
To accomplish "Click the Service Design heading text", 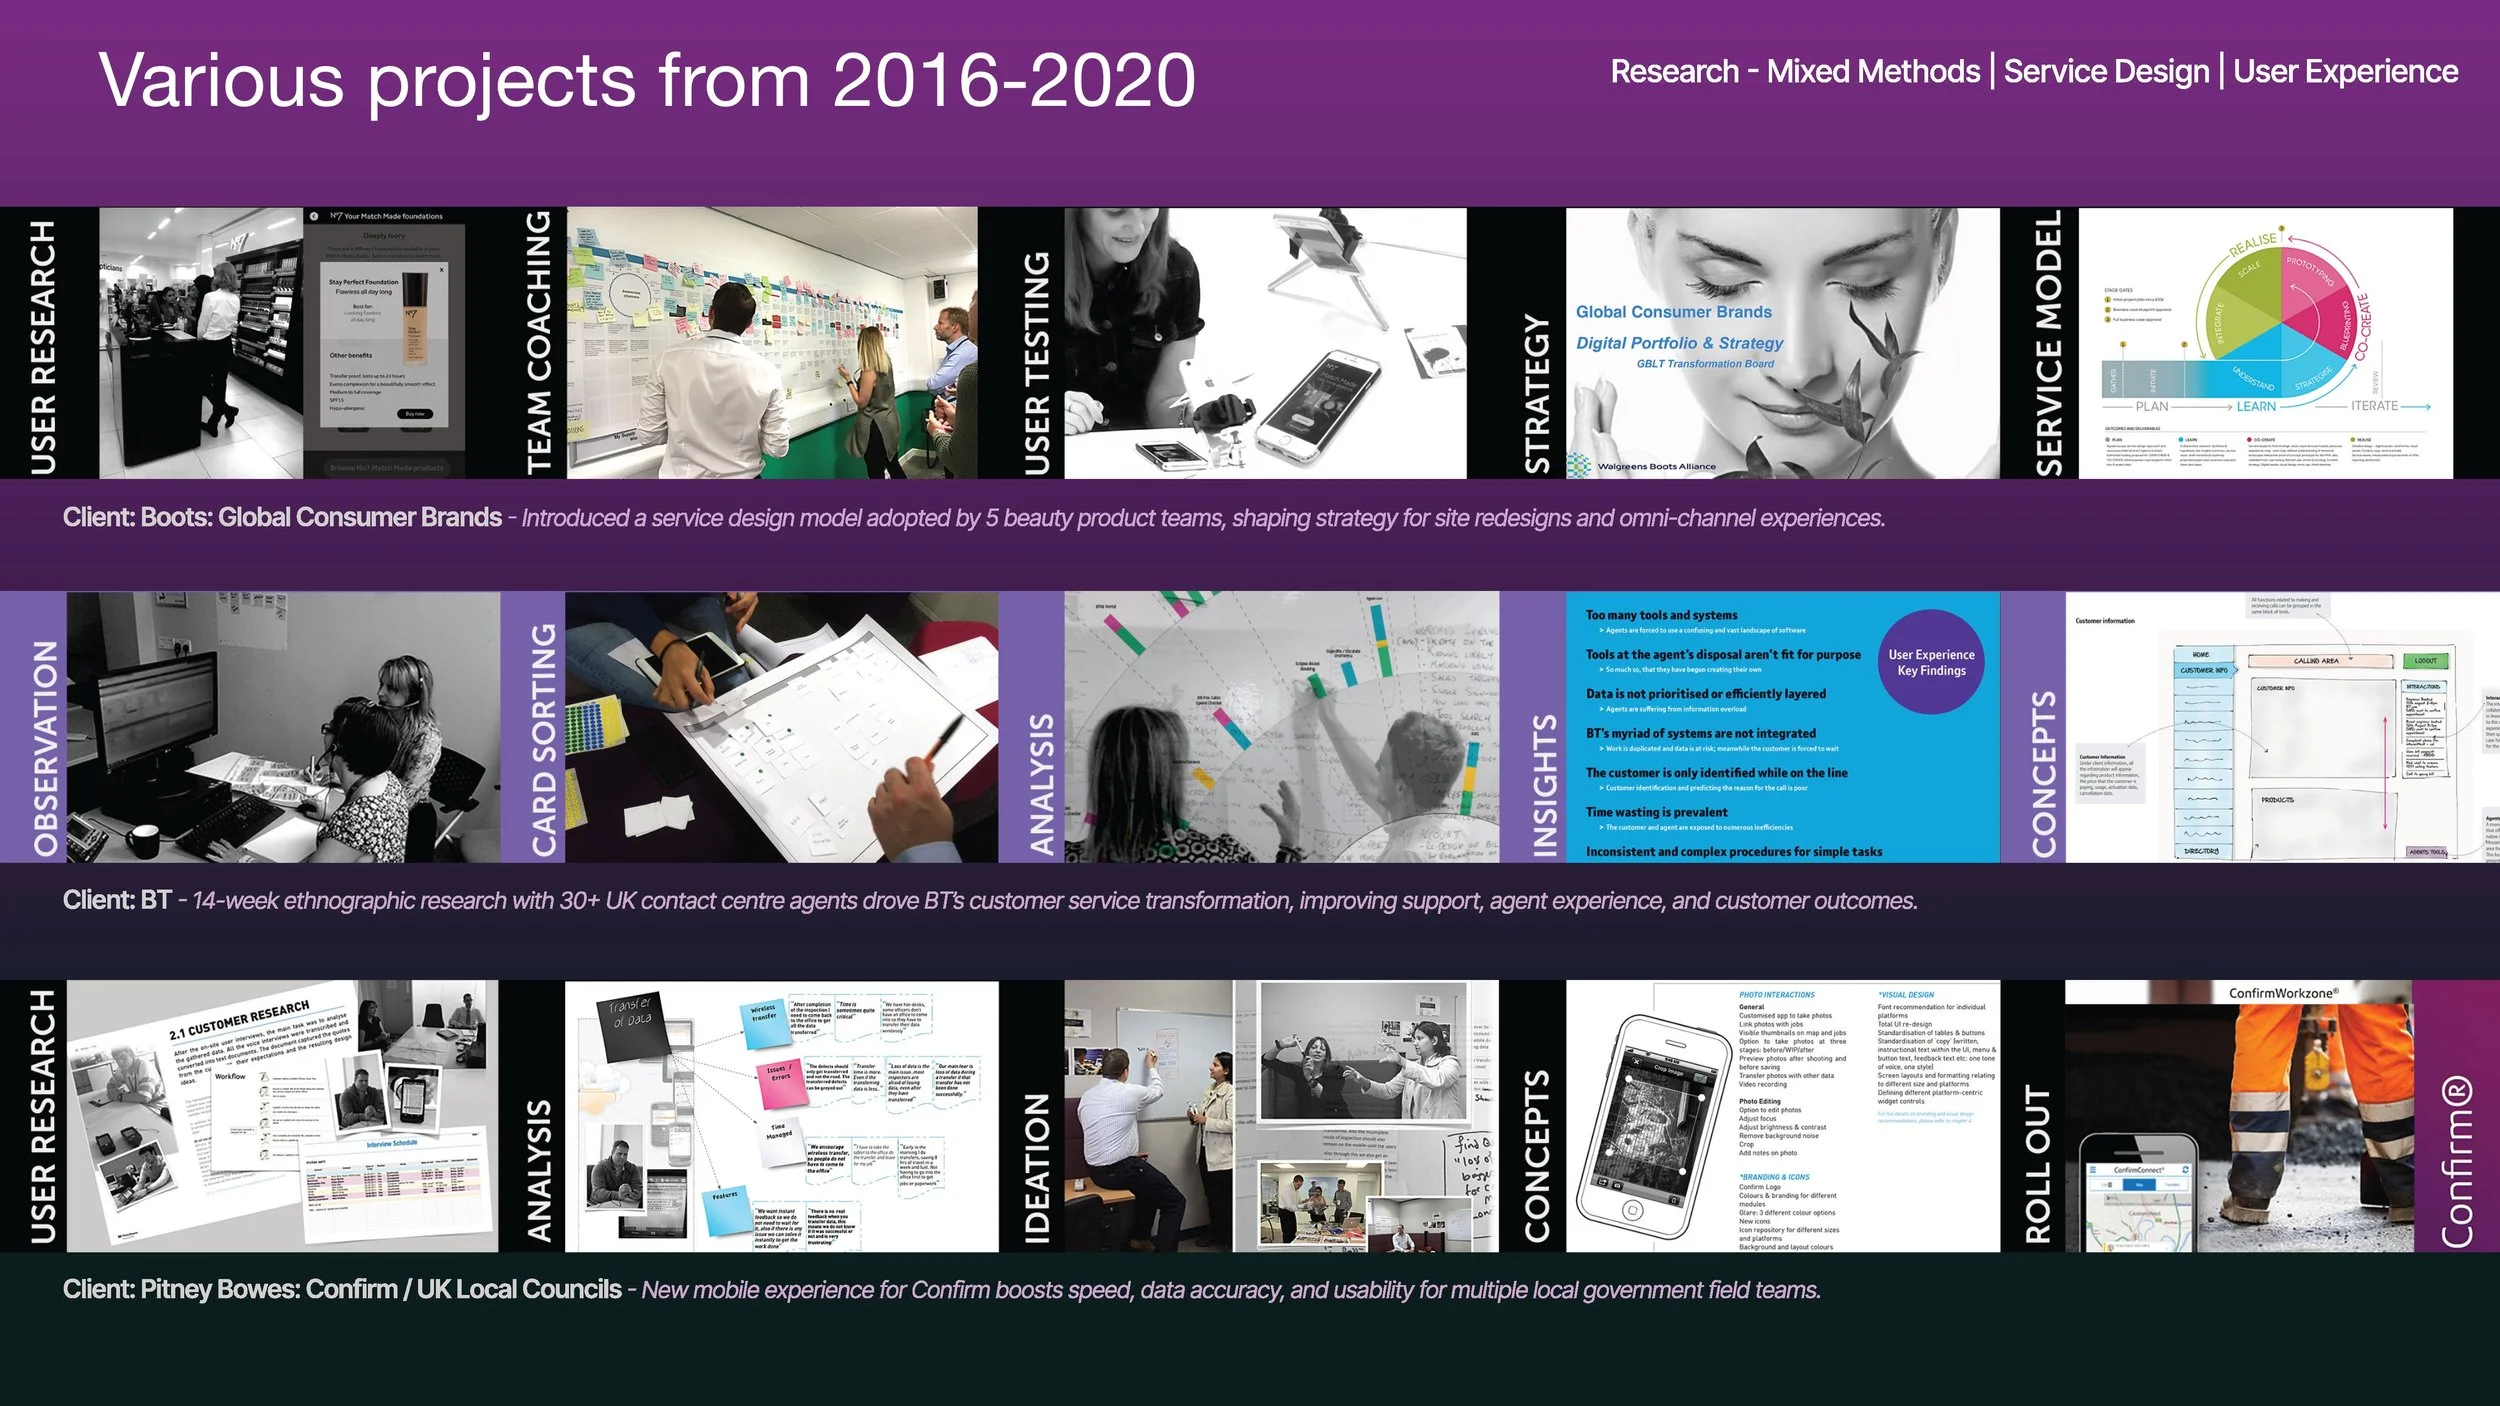I will pyautogui.click(x=2106, y=72).
